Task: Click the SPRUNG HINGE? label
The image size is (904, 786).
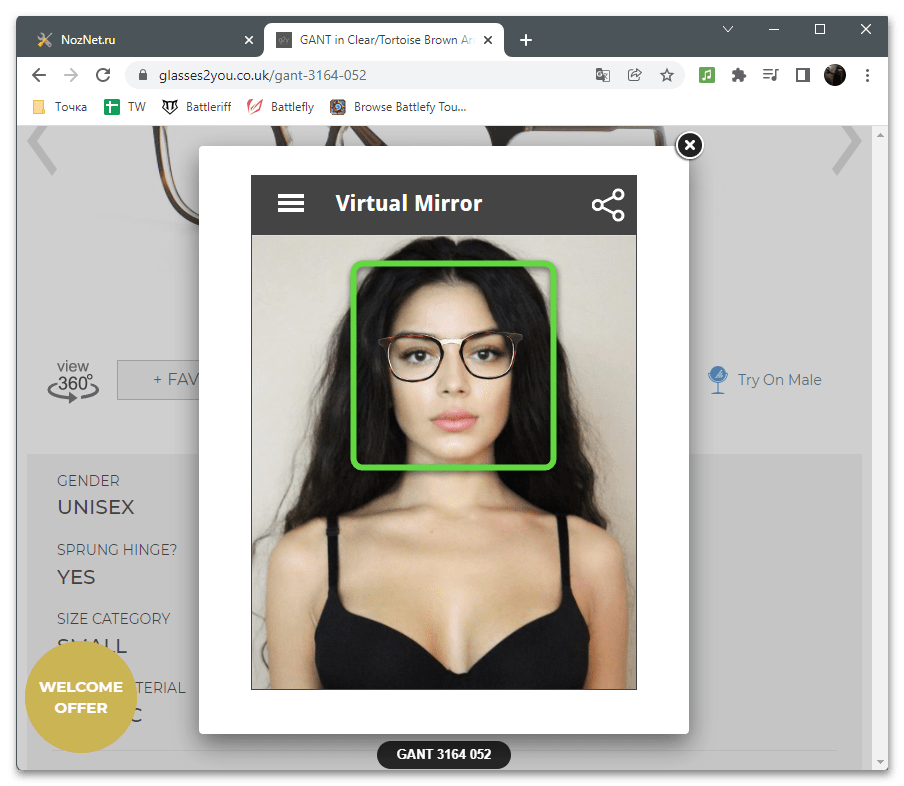Action: point(117,550)
